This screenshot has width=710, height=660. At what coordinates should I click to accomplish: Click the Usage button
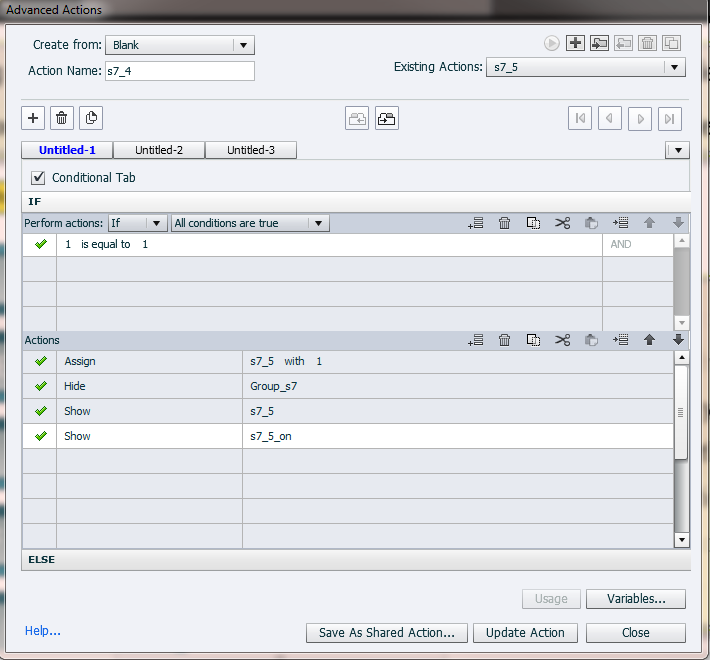pyautogui.click(x=551, y=599)
